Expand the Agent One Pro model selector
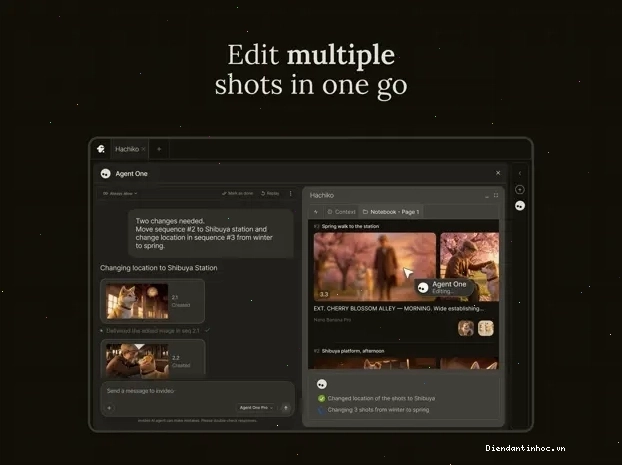The image size is (622, 465). pos(256,407)
